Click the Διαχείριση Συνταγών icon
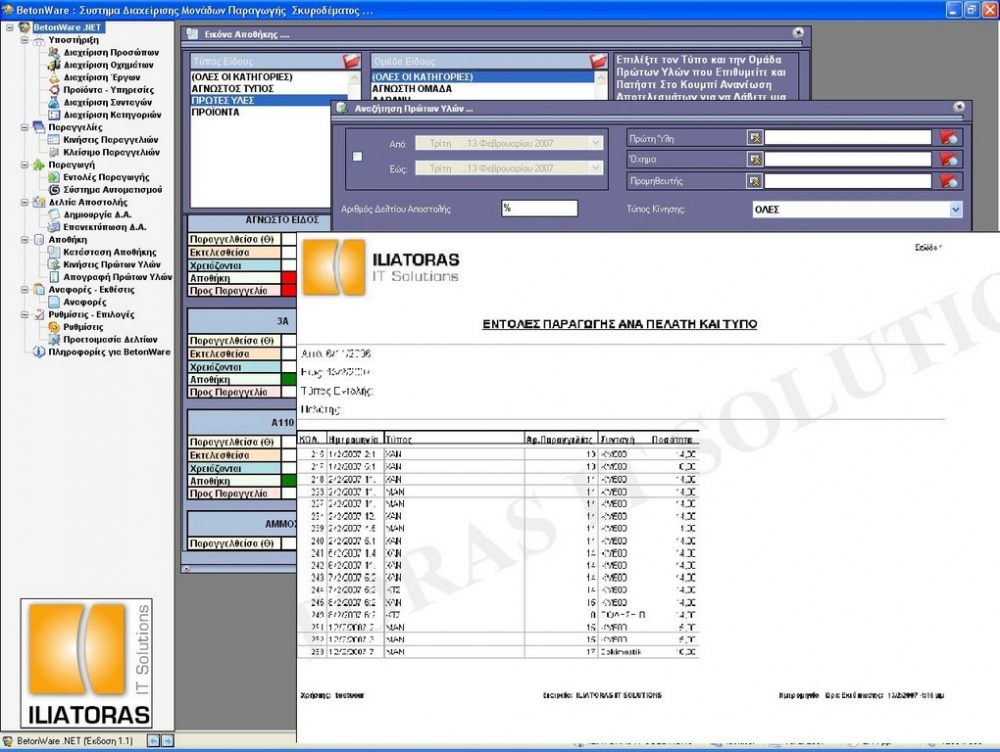 click(54, 102)
